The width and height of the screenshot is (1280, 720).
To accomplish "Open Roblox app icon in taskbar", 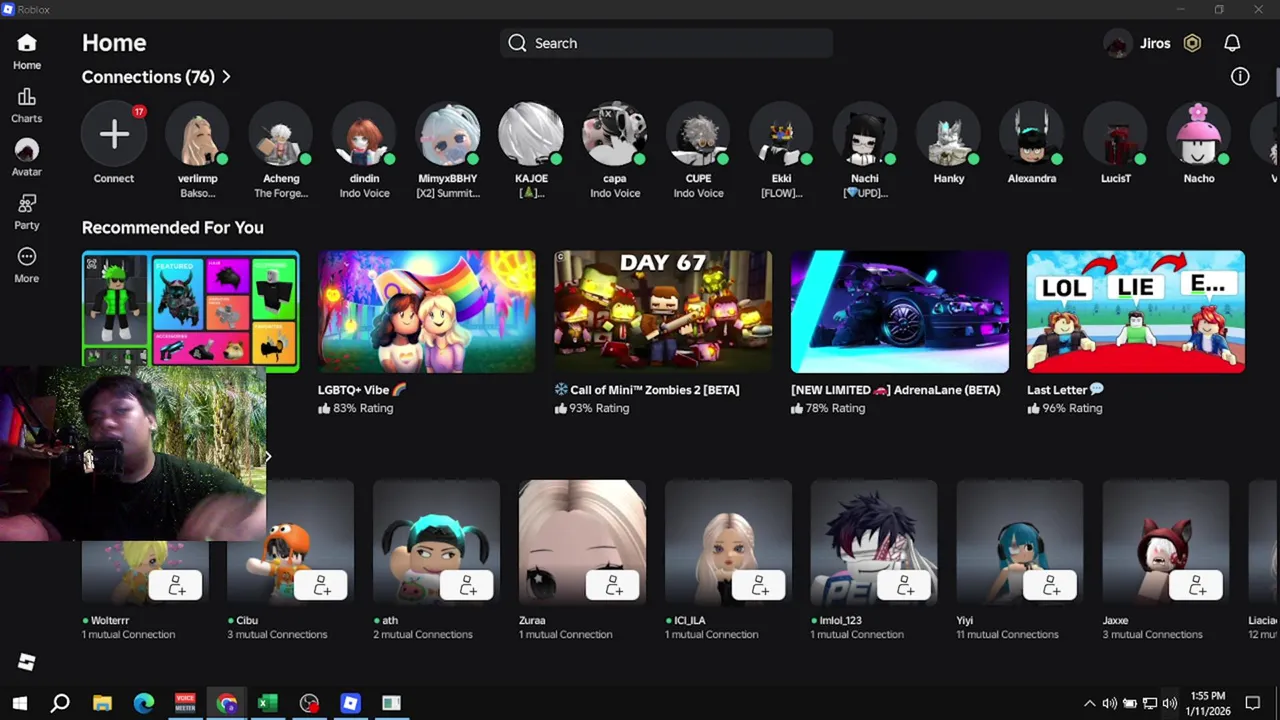I will coord(350,703).
